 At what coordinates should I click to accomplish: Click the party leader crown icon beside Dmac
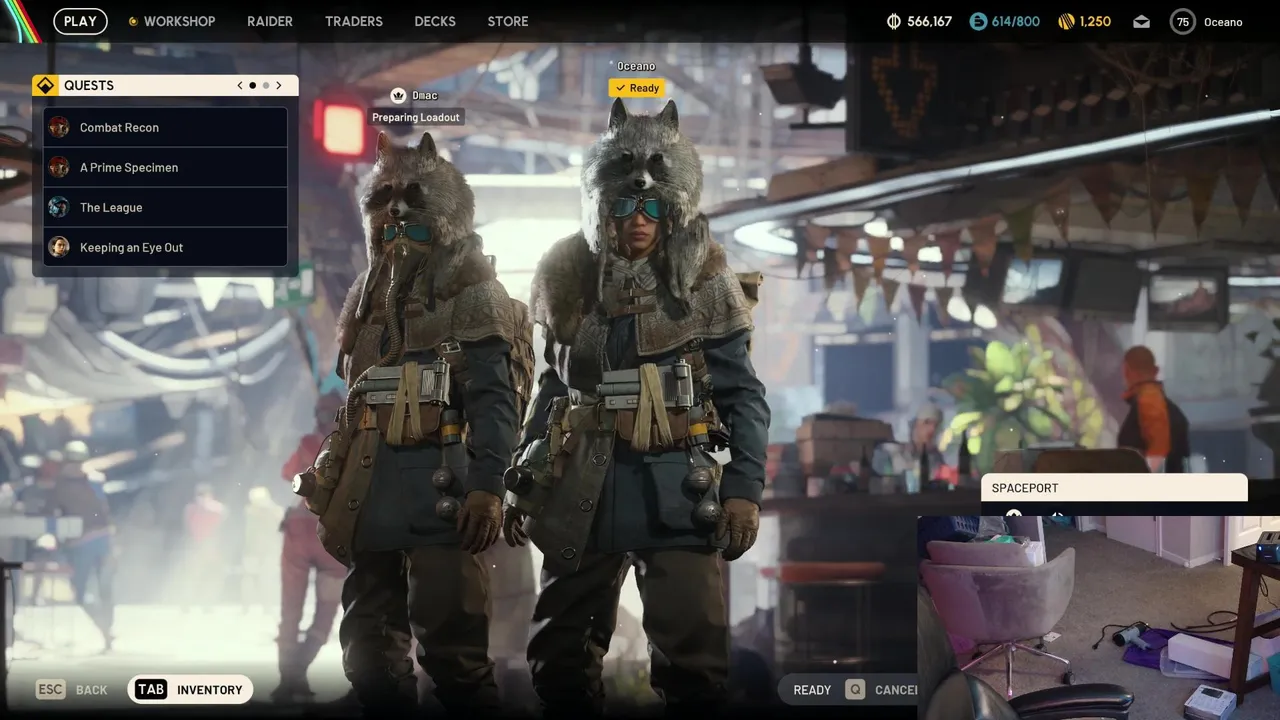point(398,96)
